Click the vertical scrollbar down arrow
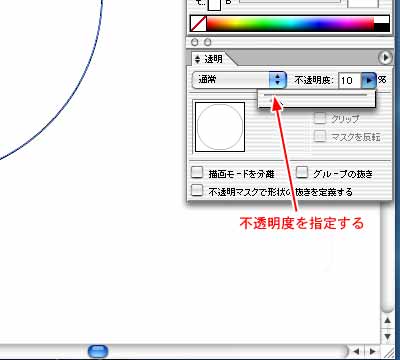The height and width of the screenshot is (360, 400). [x=387, y=336]
